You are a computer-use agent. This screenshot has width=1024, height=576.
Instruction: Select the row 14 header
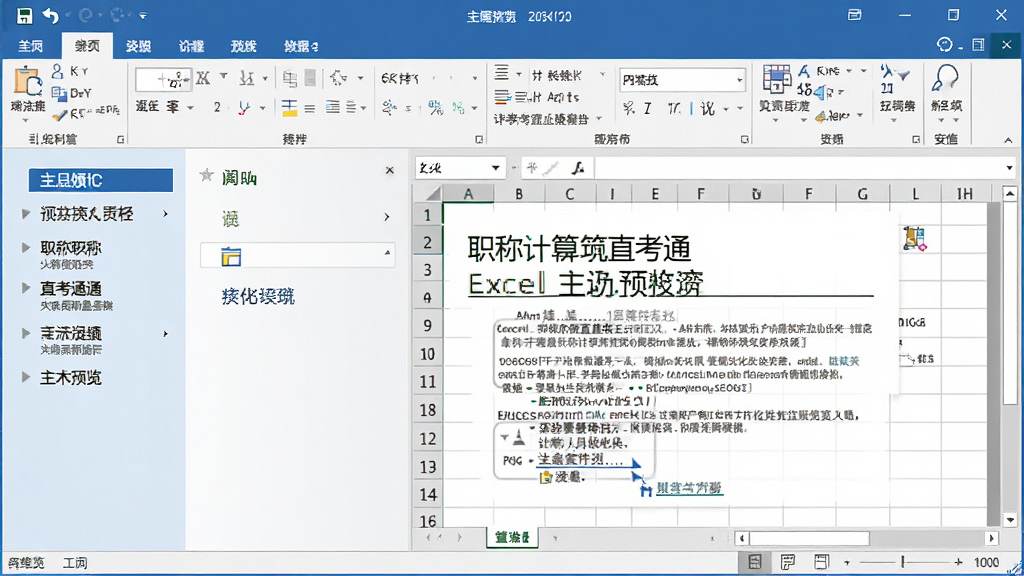click(x=428, y=494)
